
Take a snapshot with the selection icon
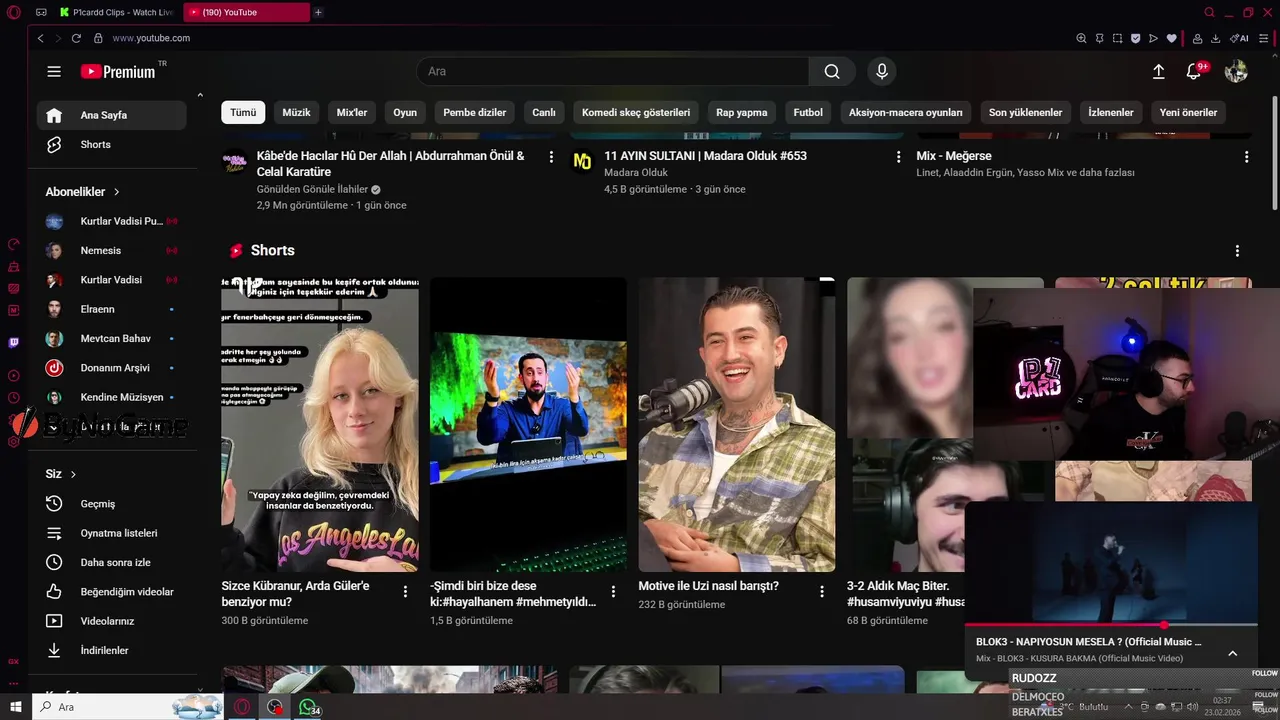pyautogui.click(x=1117, y=38)
